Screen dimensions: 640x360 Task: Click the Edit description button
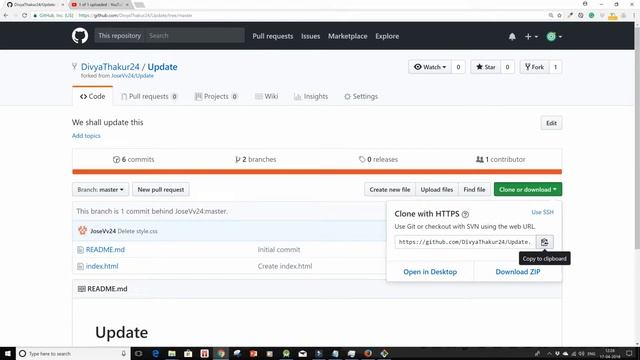pyautogui.click(x=551, y=123)
